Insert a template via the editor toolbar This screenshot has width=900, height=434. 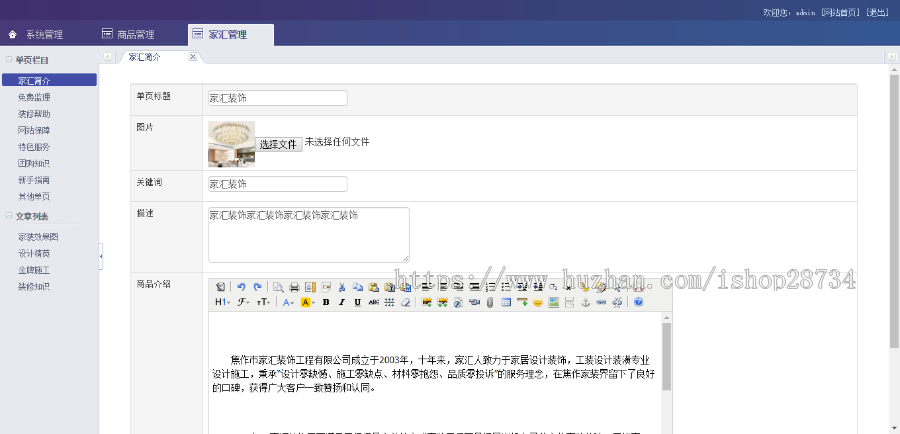point(311,287)
